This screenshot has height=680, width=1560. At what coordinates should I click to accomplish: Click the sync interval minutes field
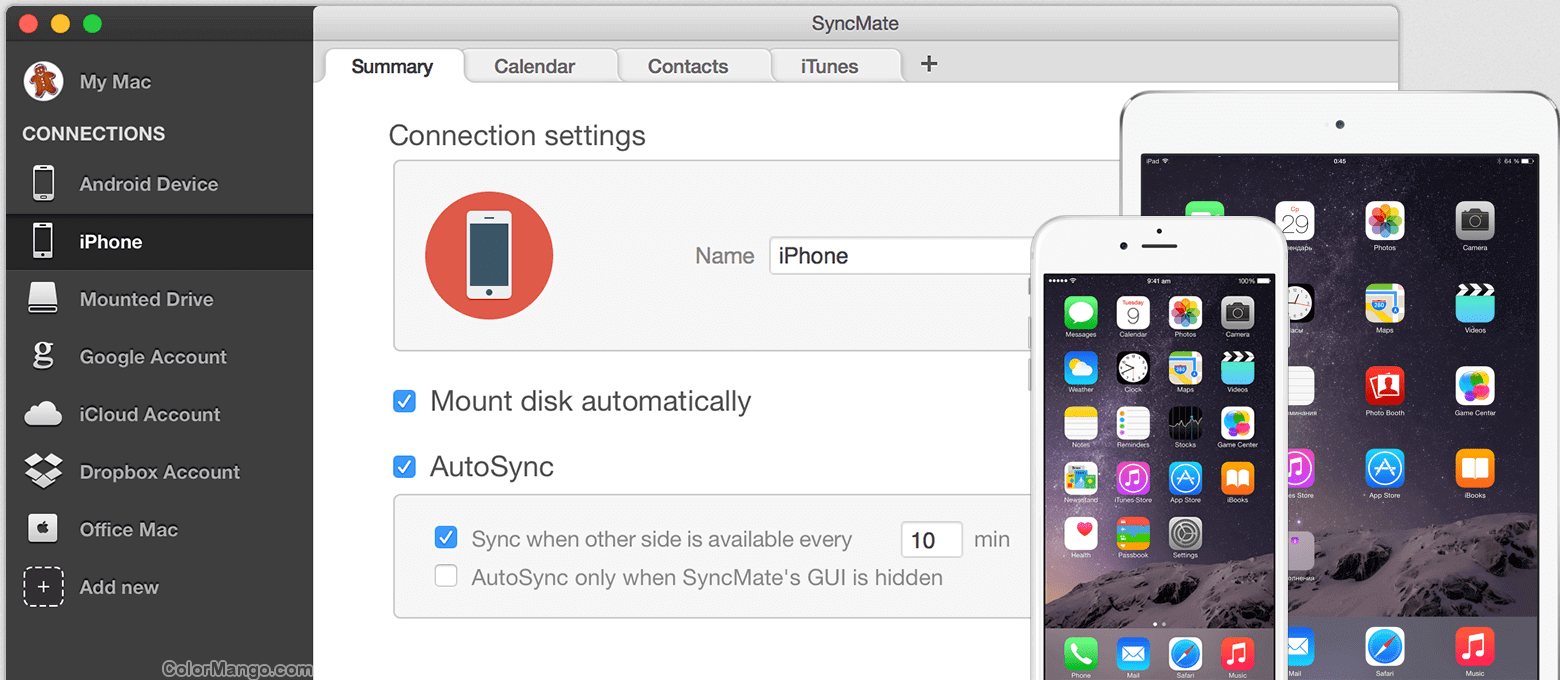[931, 539]
